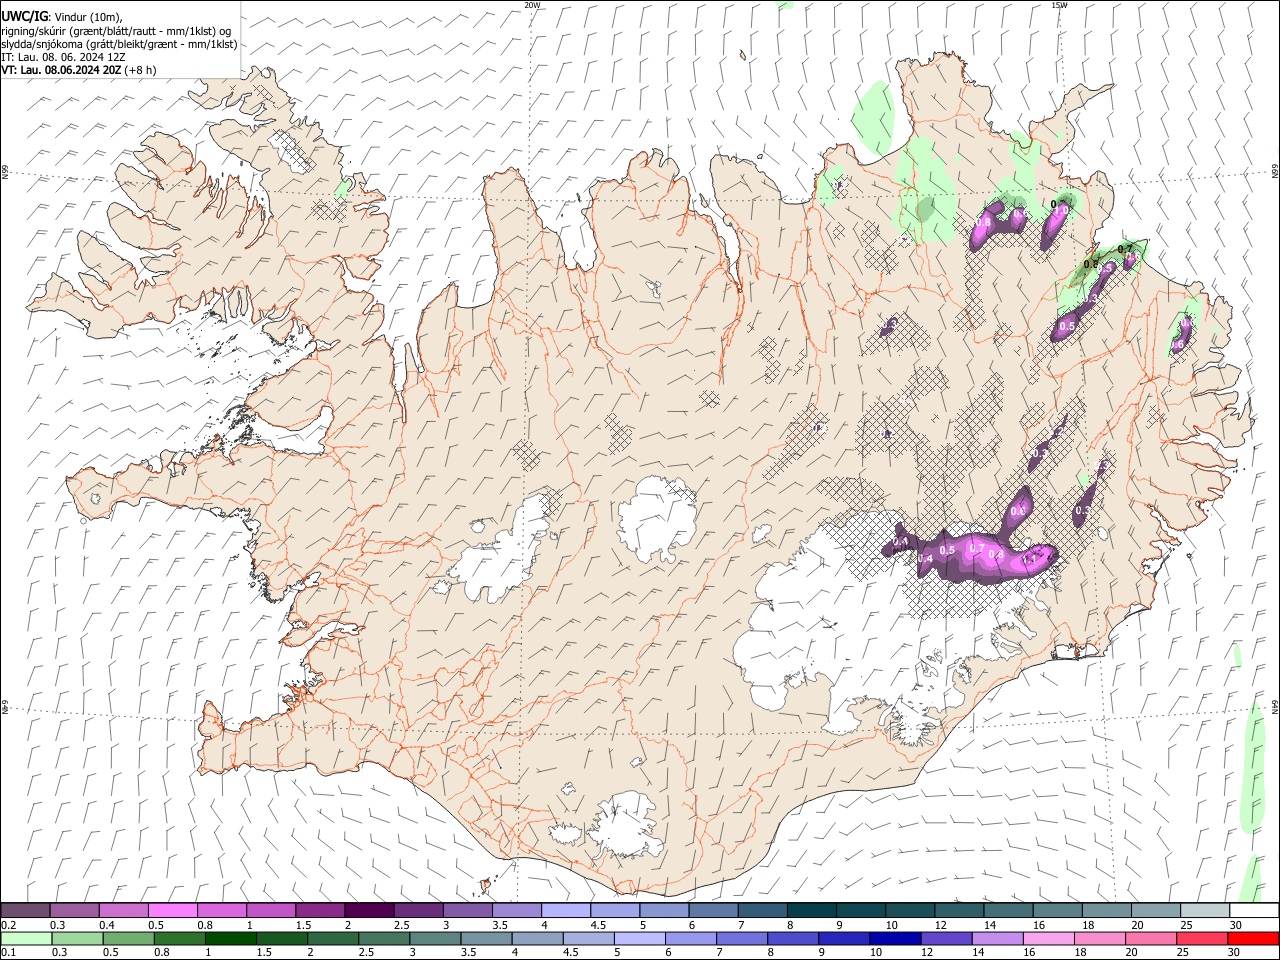The height and width of the screenshot is (960, 1280).
Task: Click the 'IT: Lau. 08. 06. 2024 12Z' line
Action: tap(63, 57)
